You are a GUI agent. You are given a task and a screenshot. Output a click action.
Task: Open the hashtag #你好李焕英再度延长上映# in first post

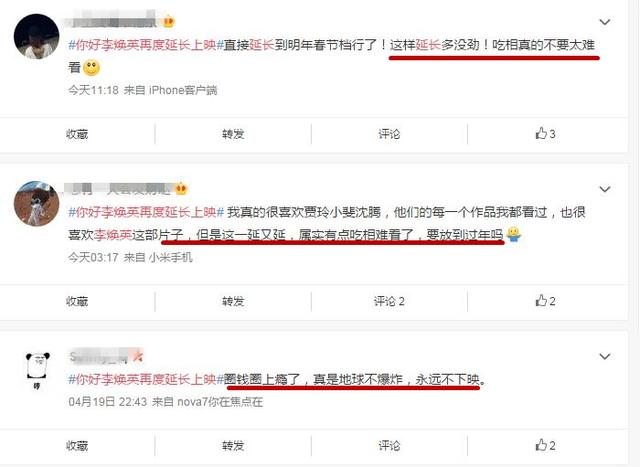146,44
